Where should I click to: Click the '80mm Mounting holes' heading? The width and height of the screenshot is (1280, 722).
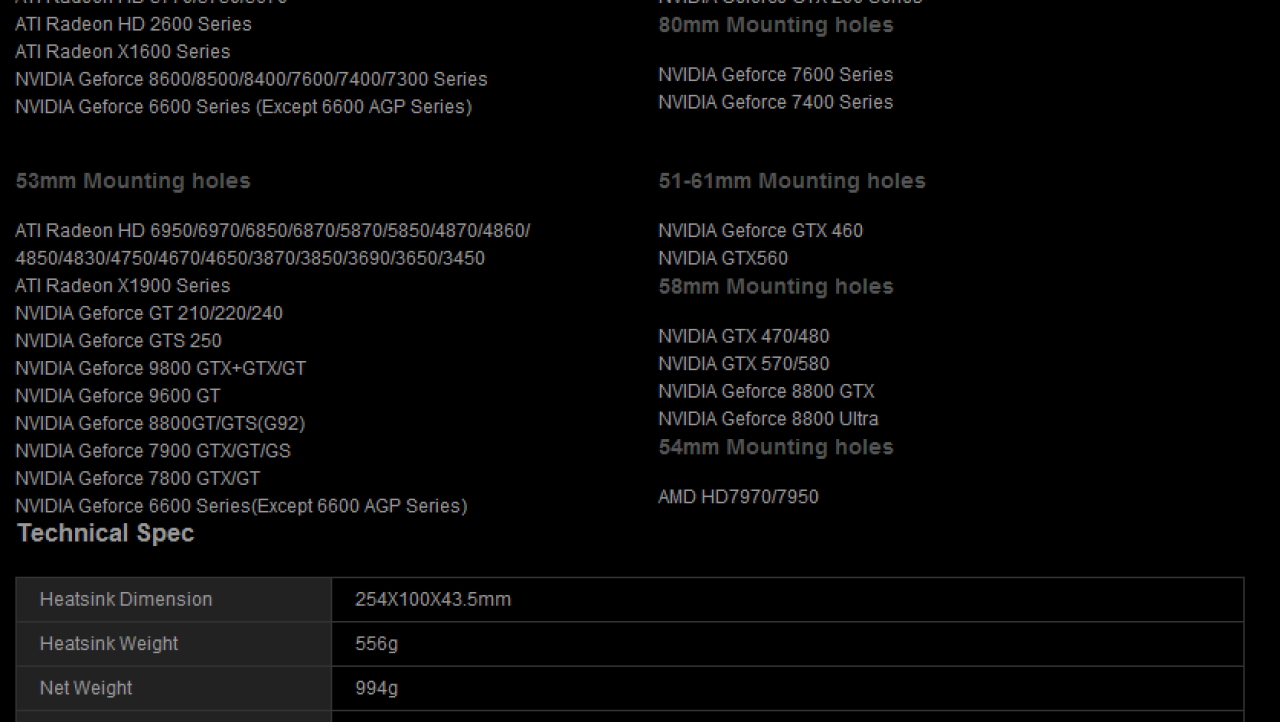click(776, 25)
